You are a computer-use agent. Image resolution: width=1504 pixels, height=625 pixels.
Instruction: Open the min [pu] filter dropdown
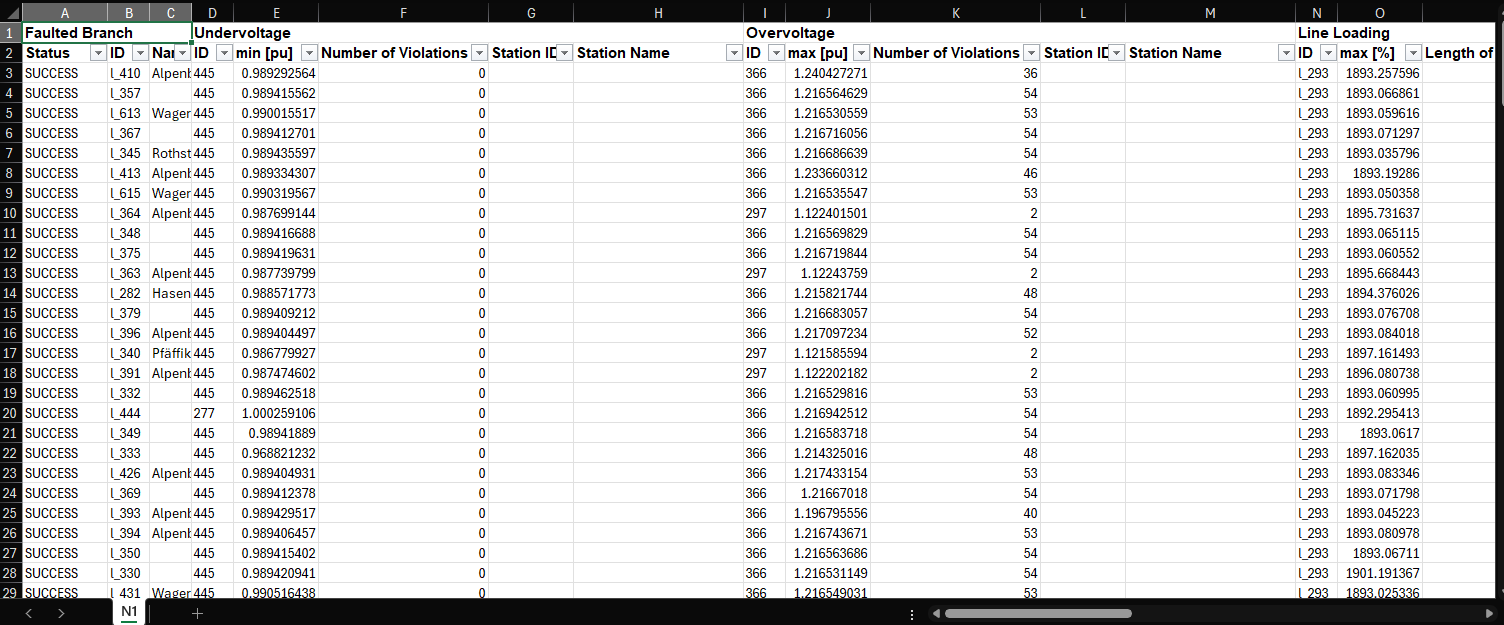309,53
